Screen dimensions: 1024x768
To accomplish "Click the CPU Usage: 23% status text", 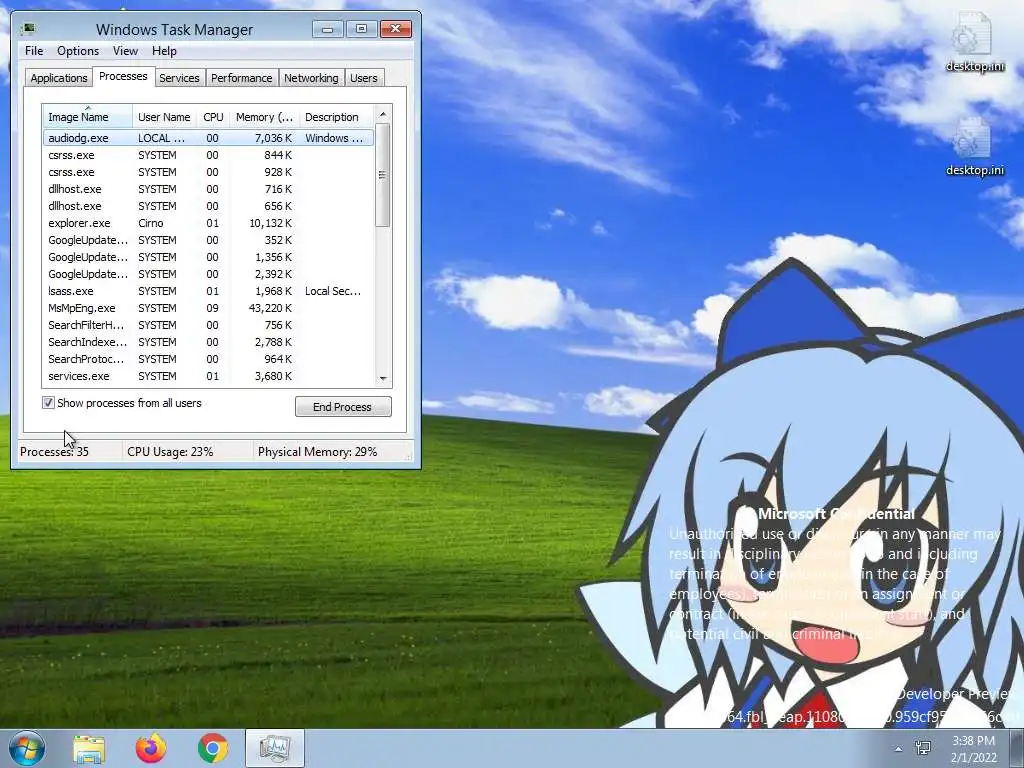I will pos(170,451).
